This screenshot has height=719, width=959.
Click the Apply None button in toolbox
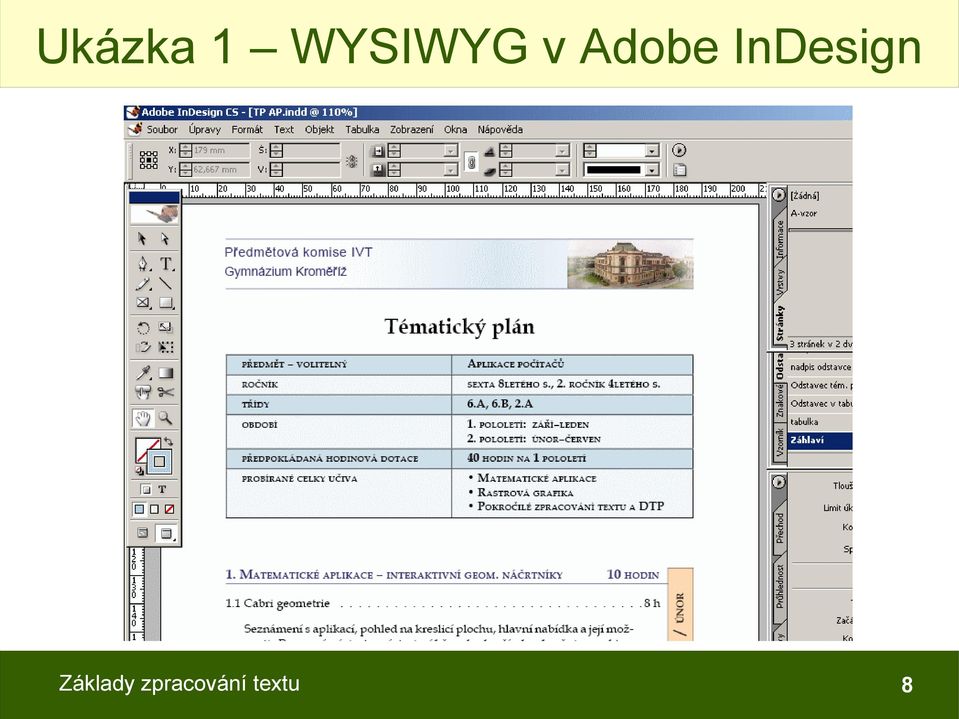[x=169, y=509]
